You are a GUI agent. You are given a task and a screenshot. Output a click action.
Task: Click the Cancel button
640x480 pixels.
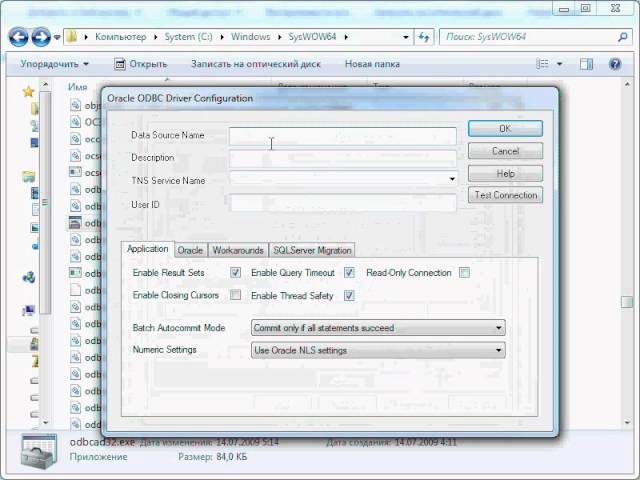pos(505,151)
